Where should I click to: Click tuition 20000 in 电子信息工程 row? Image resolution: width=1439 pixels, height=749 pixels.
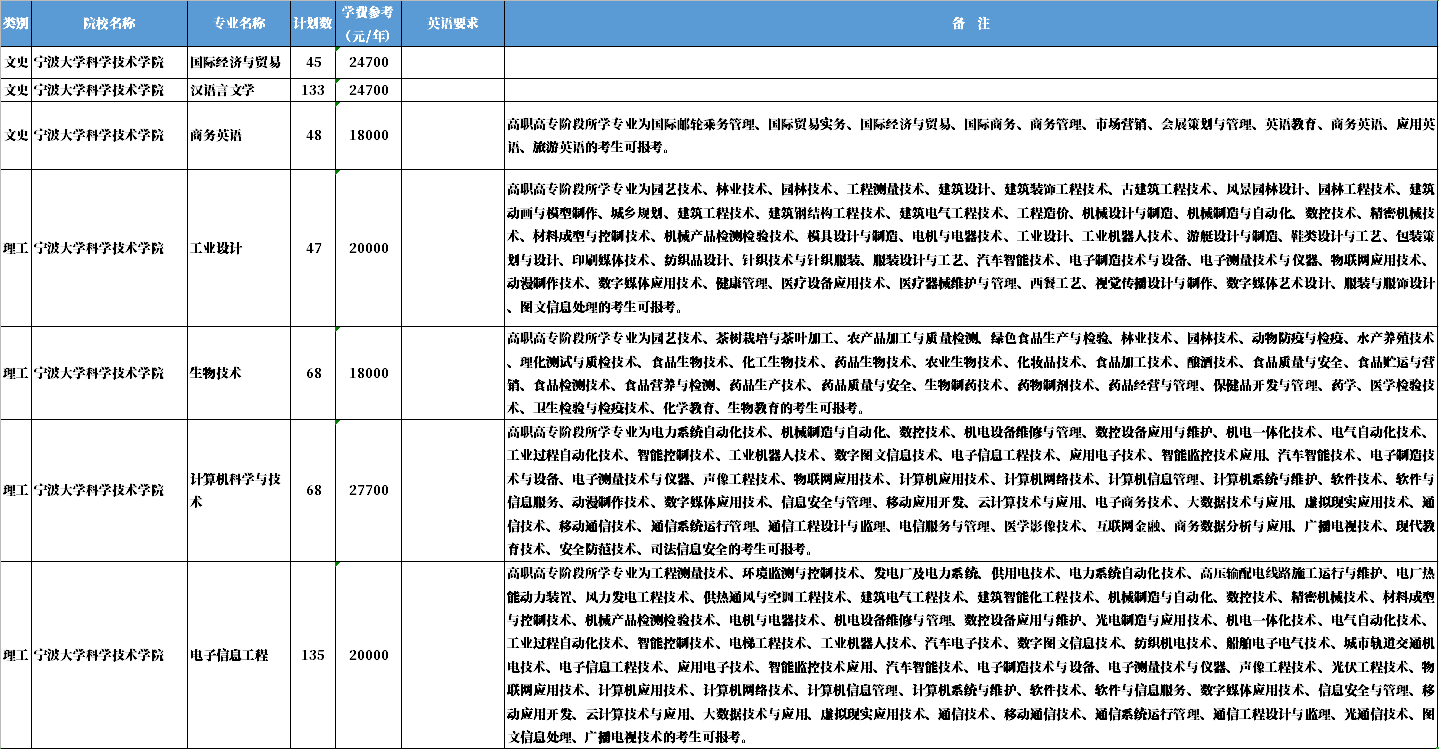368,655
